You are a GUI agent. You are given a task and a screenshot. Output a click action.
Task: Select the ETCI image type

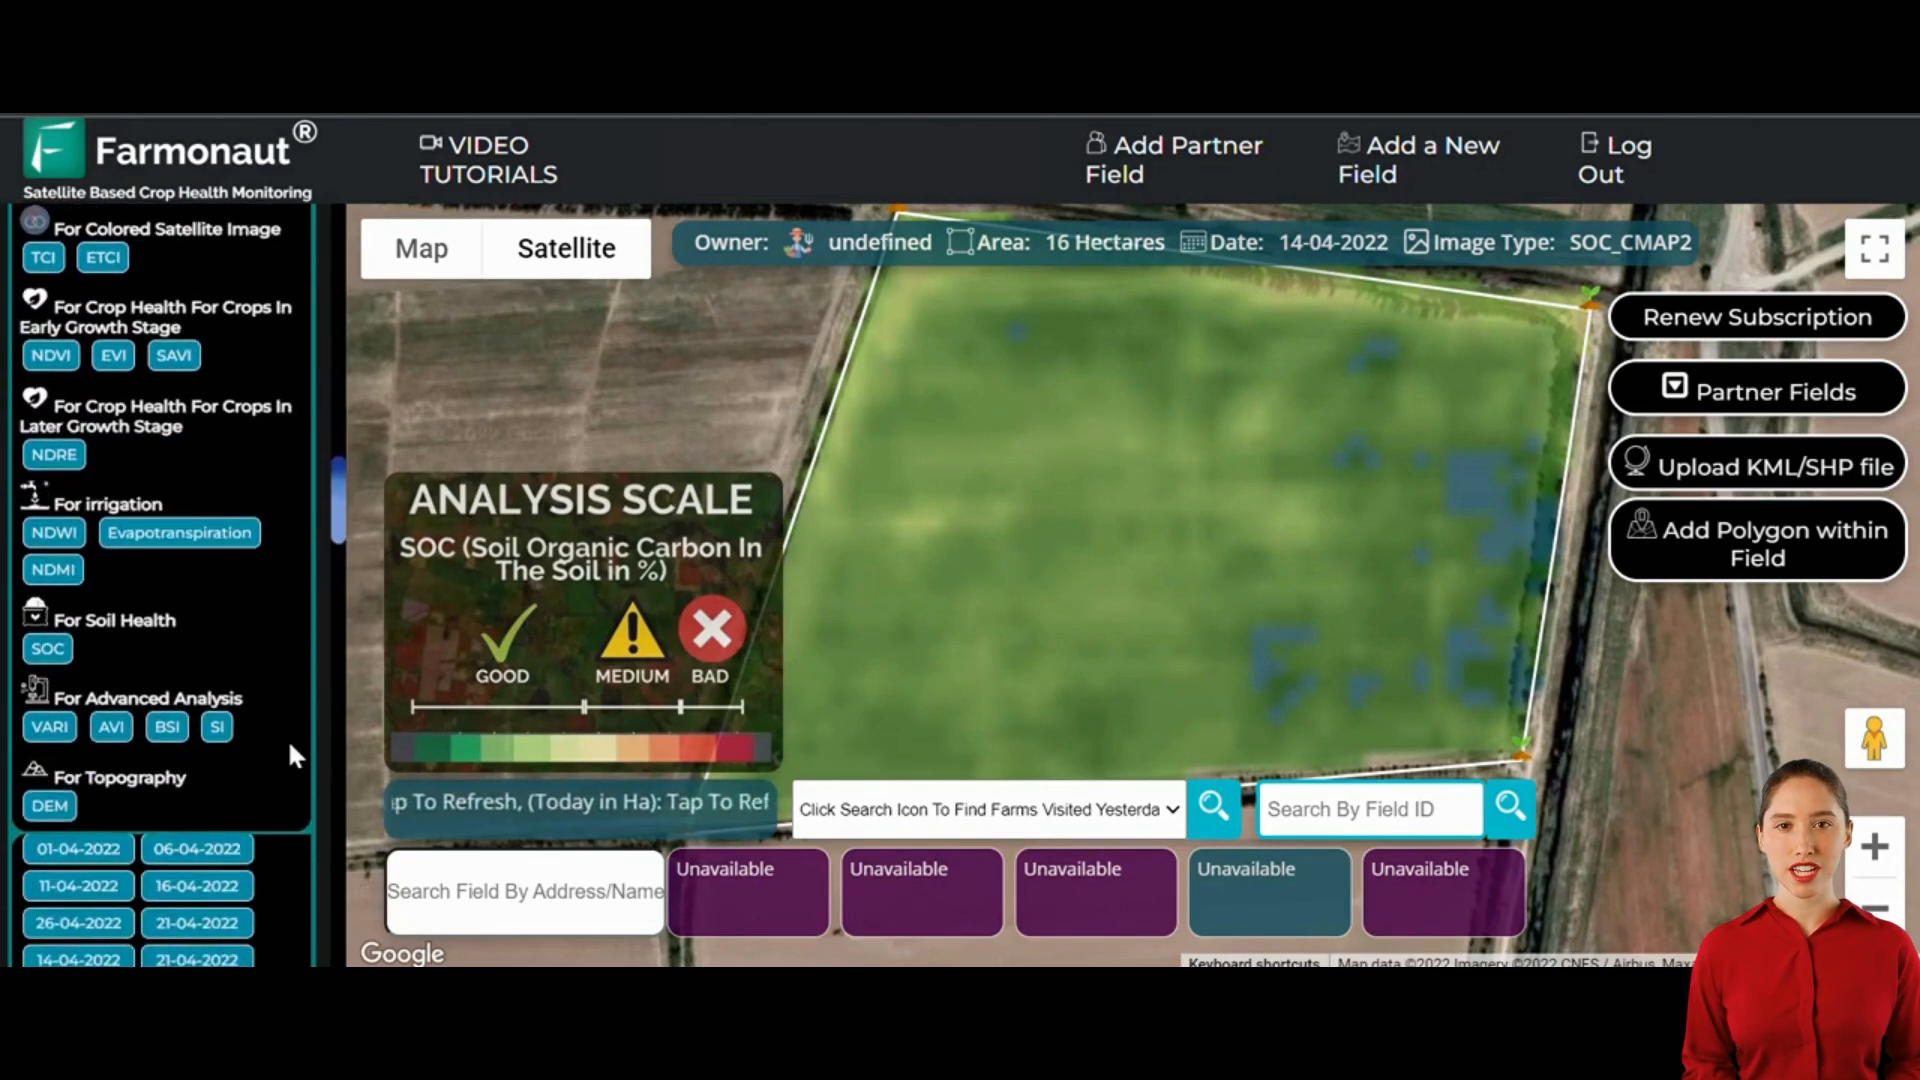click(x=103, y=257)
